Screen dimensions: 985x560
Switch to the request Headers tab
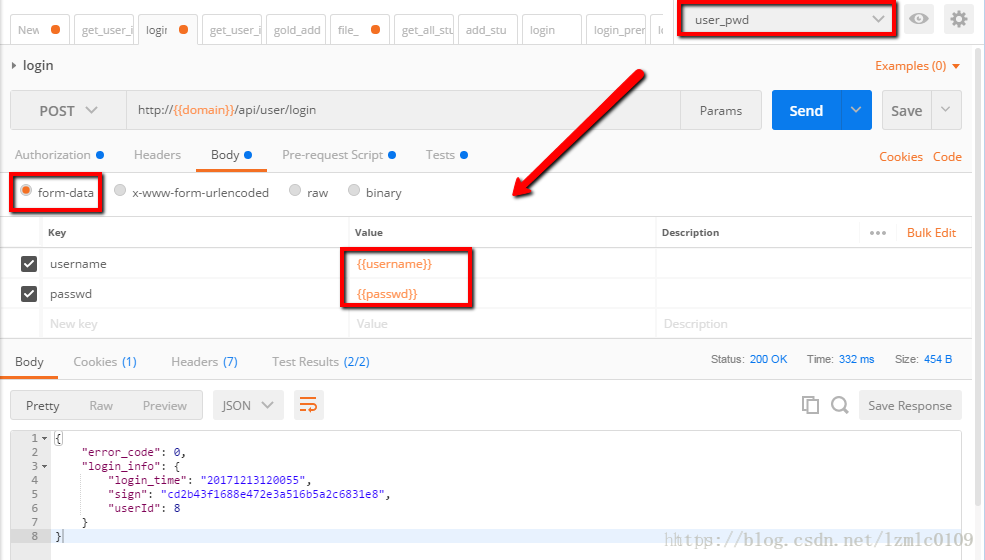coord(157,155)
